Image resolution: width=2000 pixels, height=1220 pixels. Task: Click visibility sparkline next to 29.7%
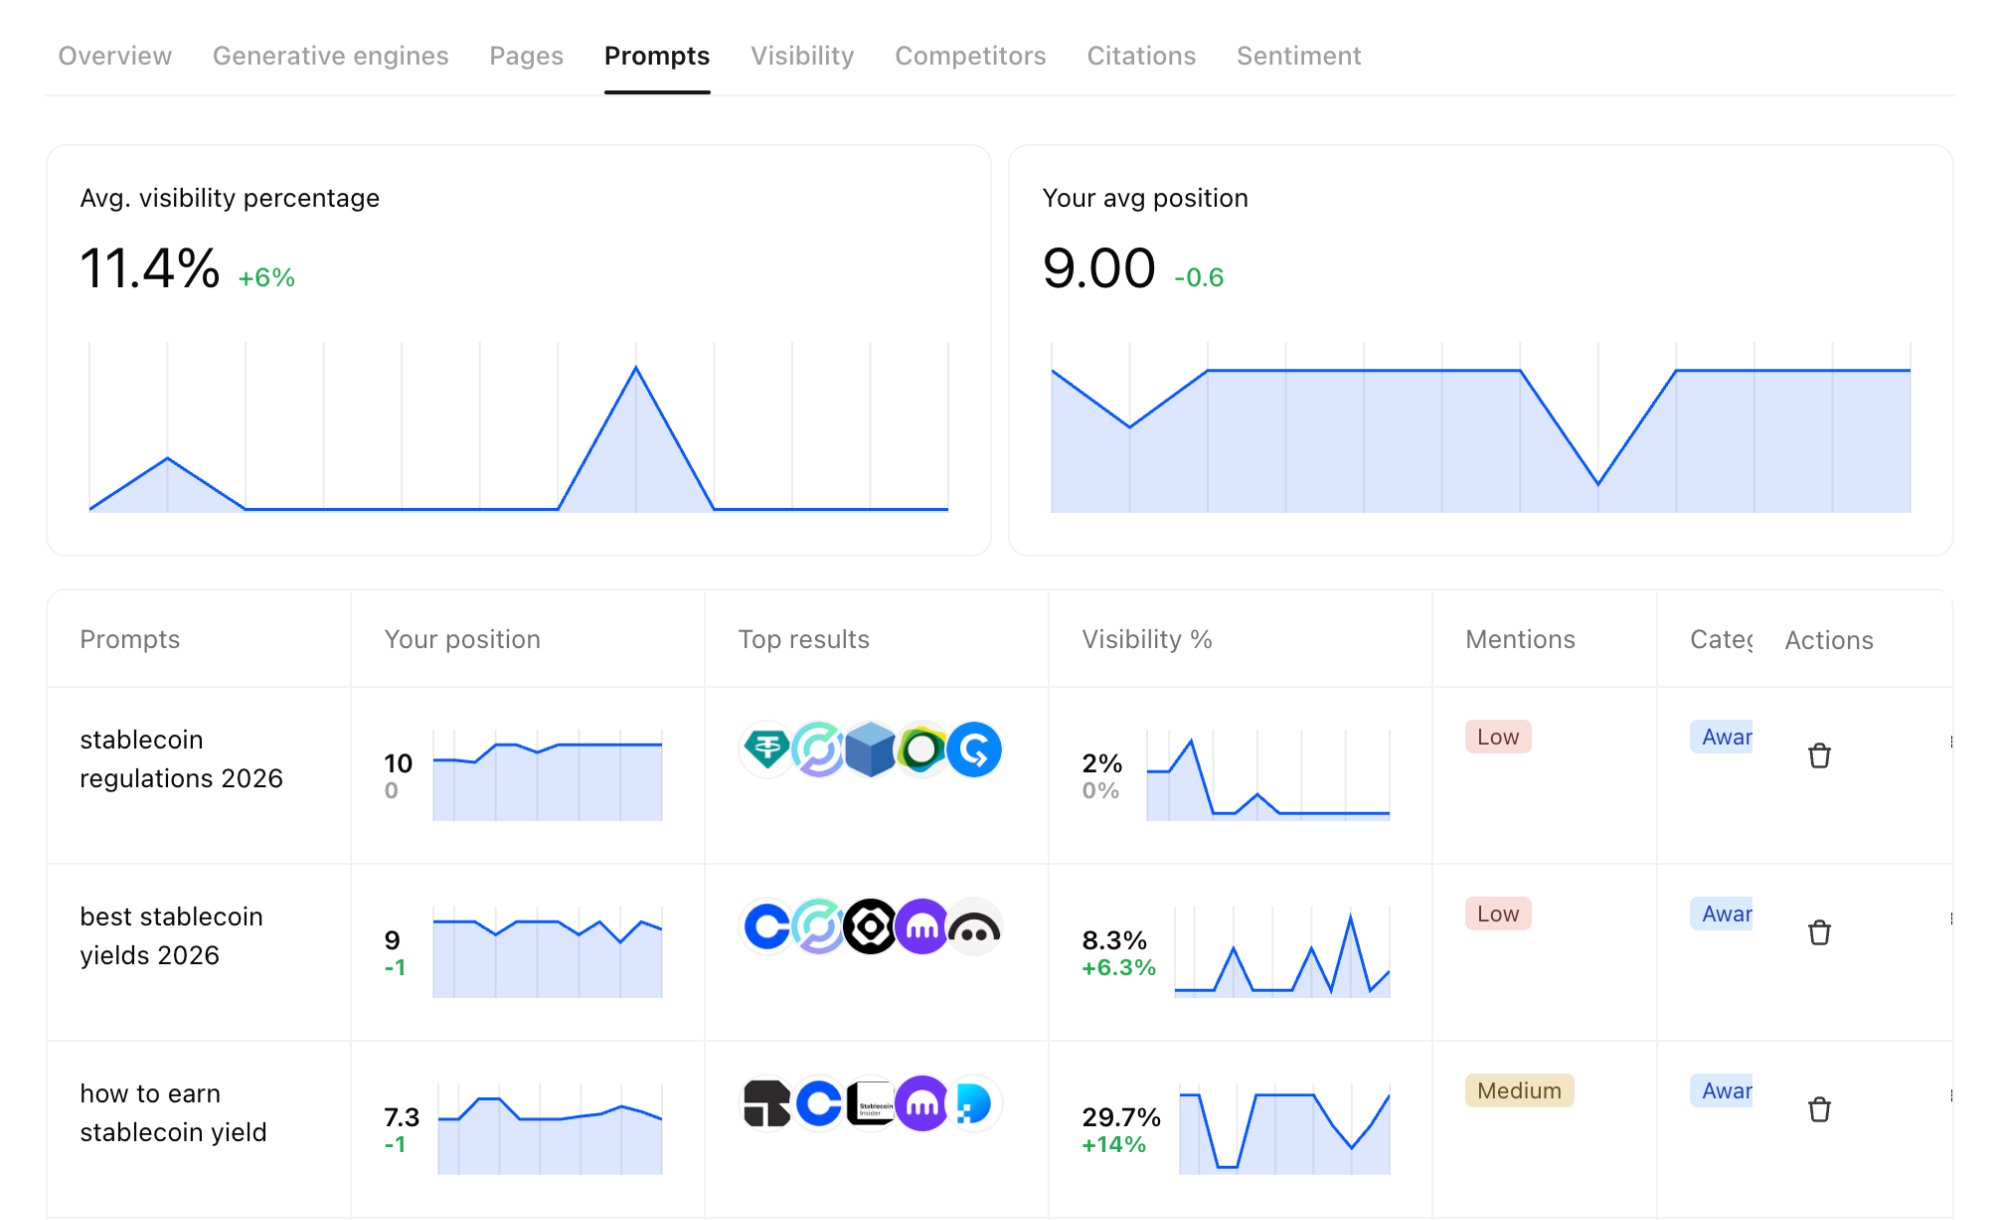click(1285, 1129)
